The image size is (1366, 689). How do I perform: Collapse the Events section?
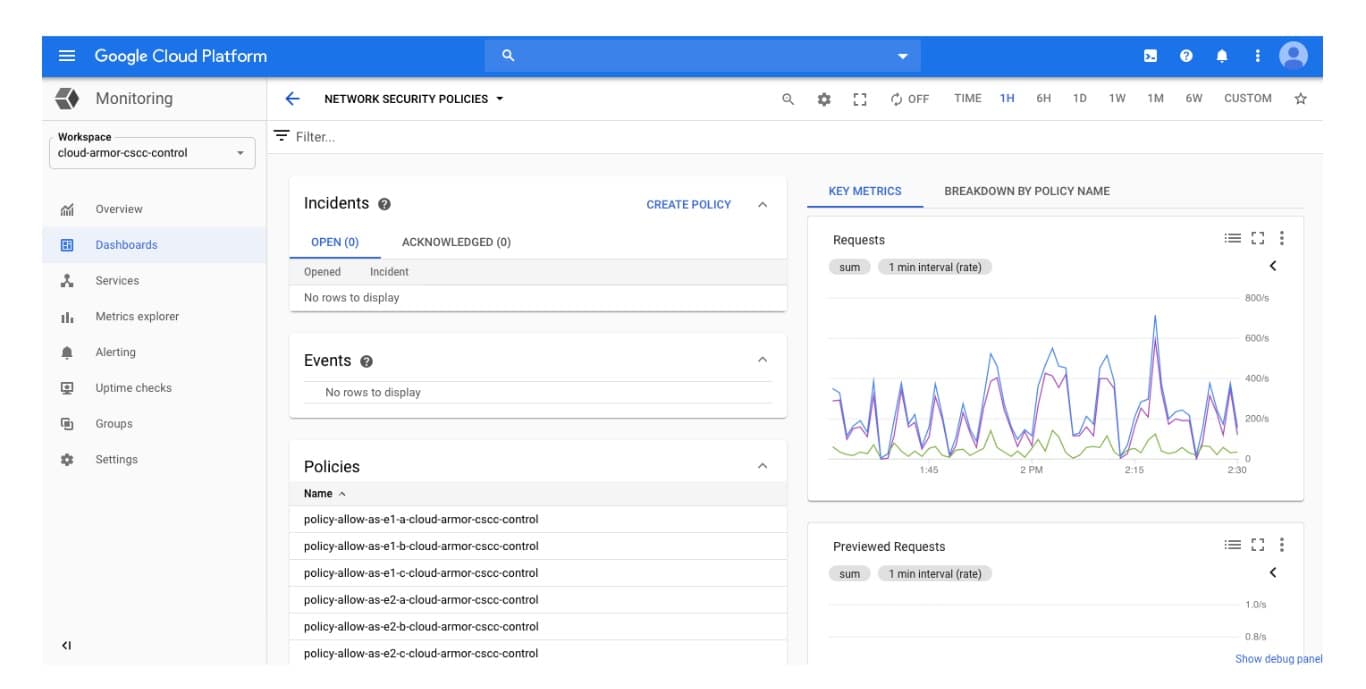(763, 360)
